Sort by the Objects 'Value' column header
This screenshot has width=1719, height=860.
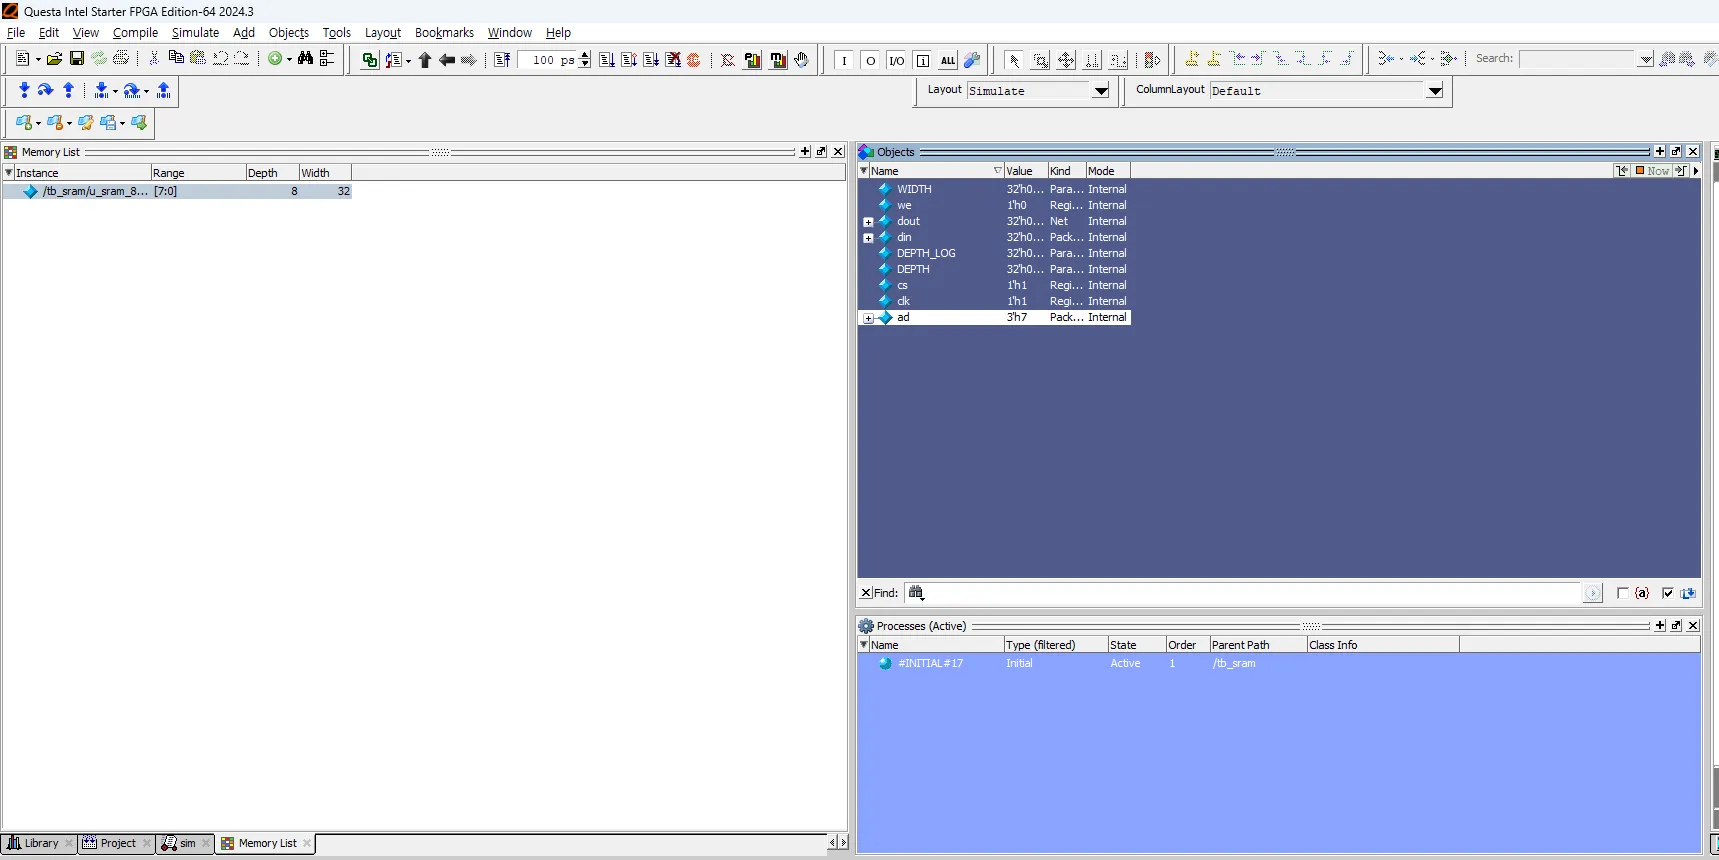[x=1026, y=171]
